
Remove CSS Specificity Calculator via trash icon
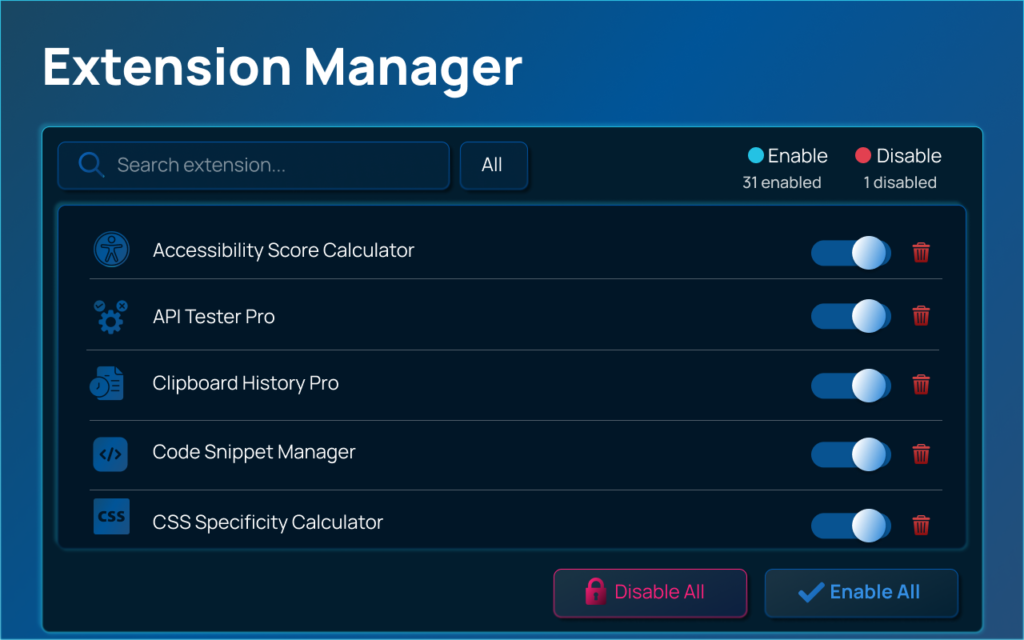tap(921, 524)
